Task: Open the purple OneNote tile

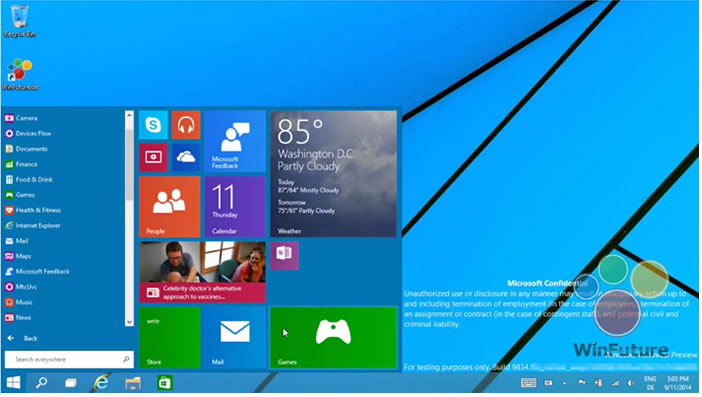Action: pyautogui.click(x=284, y=256)
